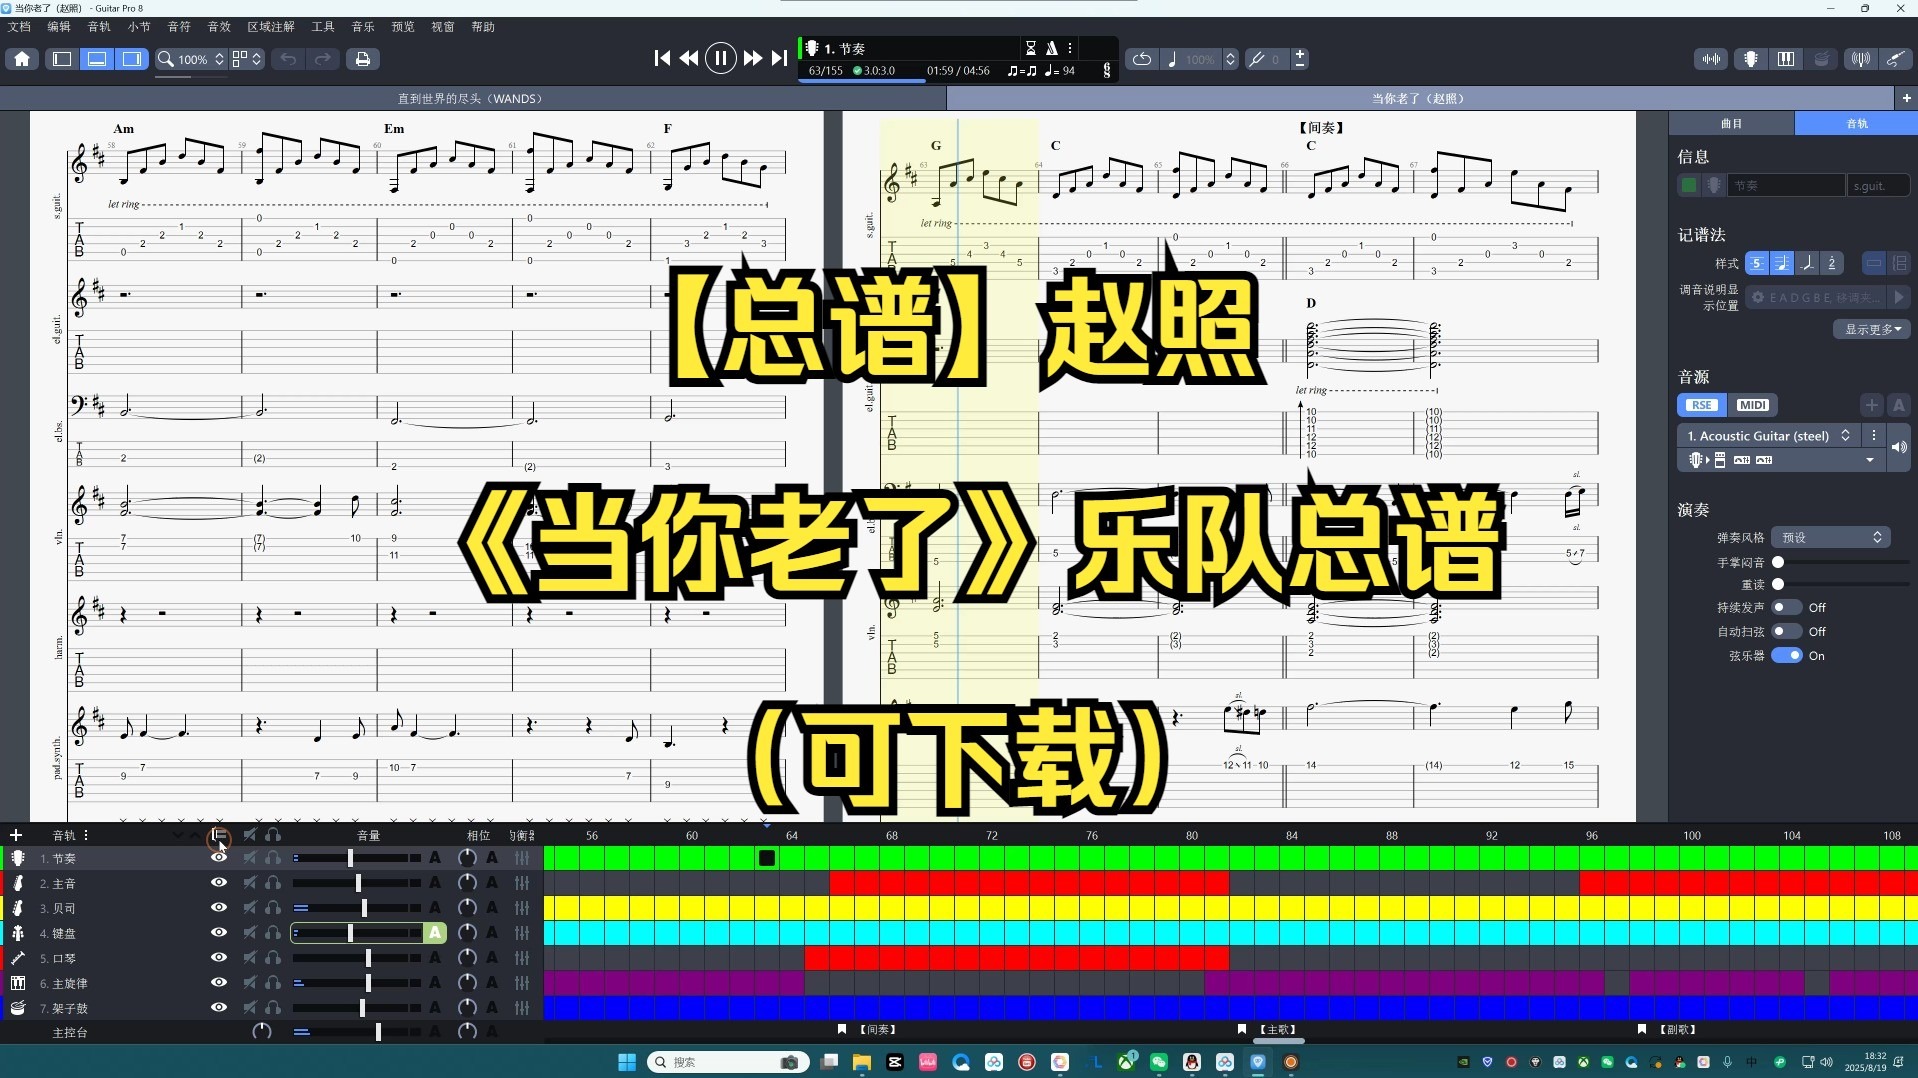Click the taskbar search box 搜索
Viewport: 1918px width, 1078px height.
pos(727,1062)
